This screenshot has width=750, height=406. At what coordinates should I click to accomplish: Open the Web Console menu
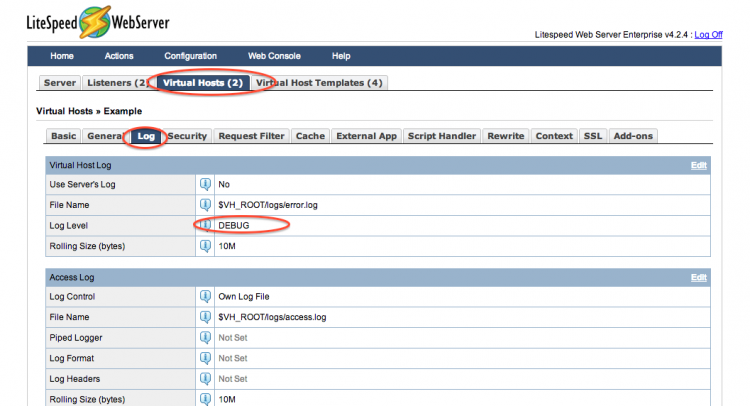272,56
